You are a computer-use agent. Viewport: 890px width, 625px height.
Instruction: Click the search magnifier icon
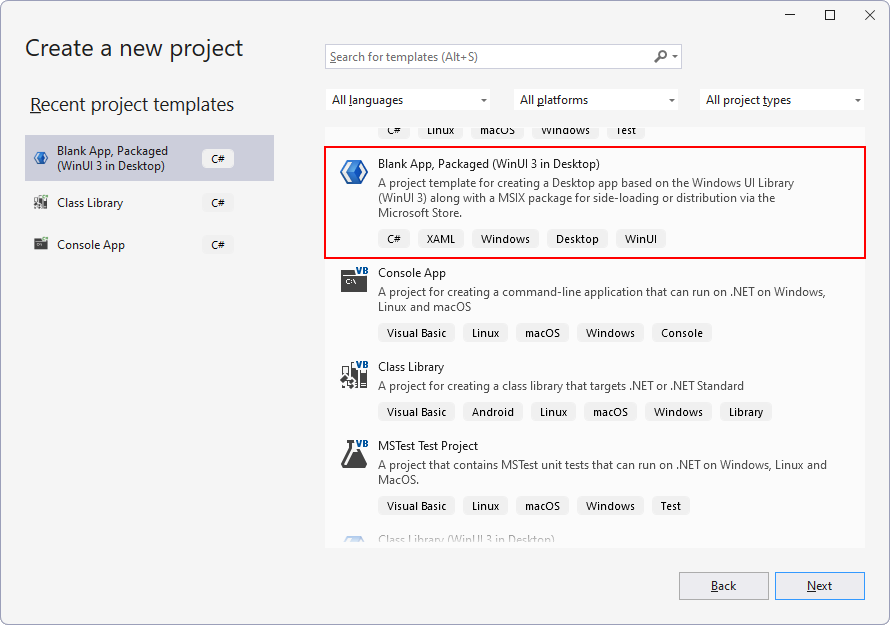[660, 57]
